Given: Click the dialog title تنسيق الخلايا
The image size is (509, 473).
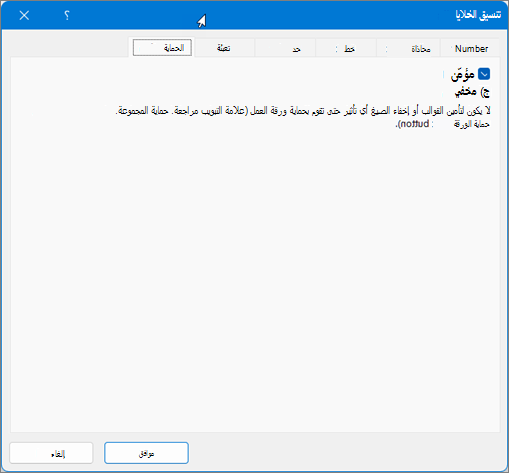Looking at the screenshot, I should point(478,15).
